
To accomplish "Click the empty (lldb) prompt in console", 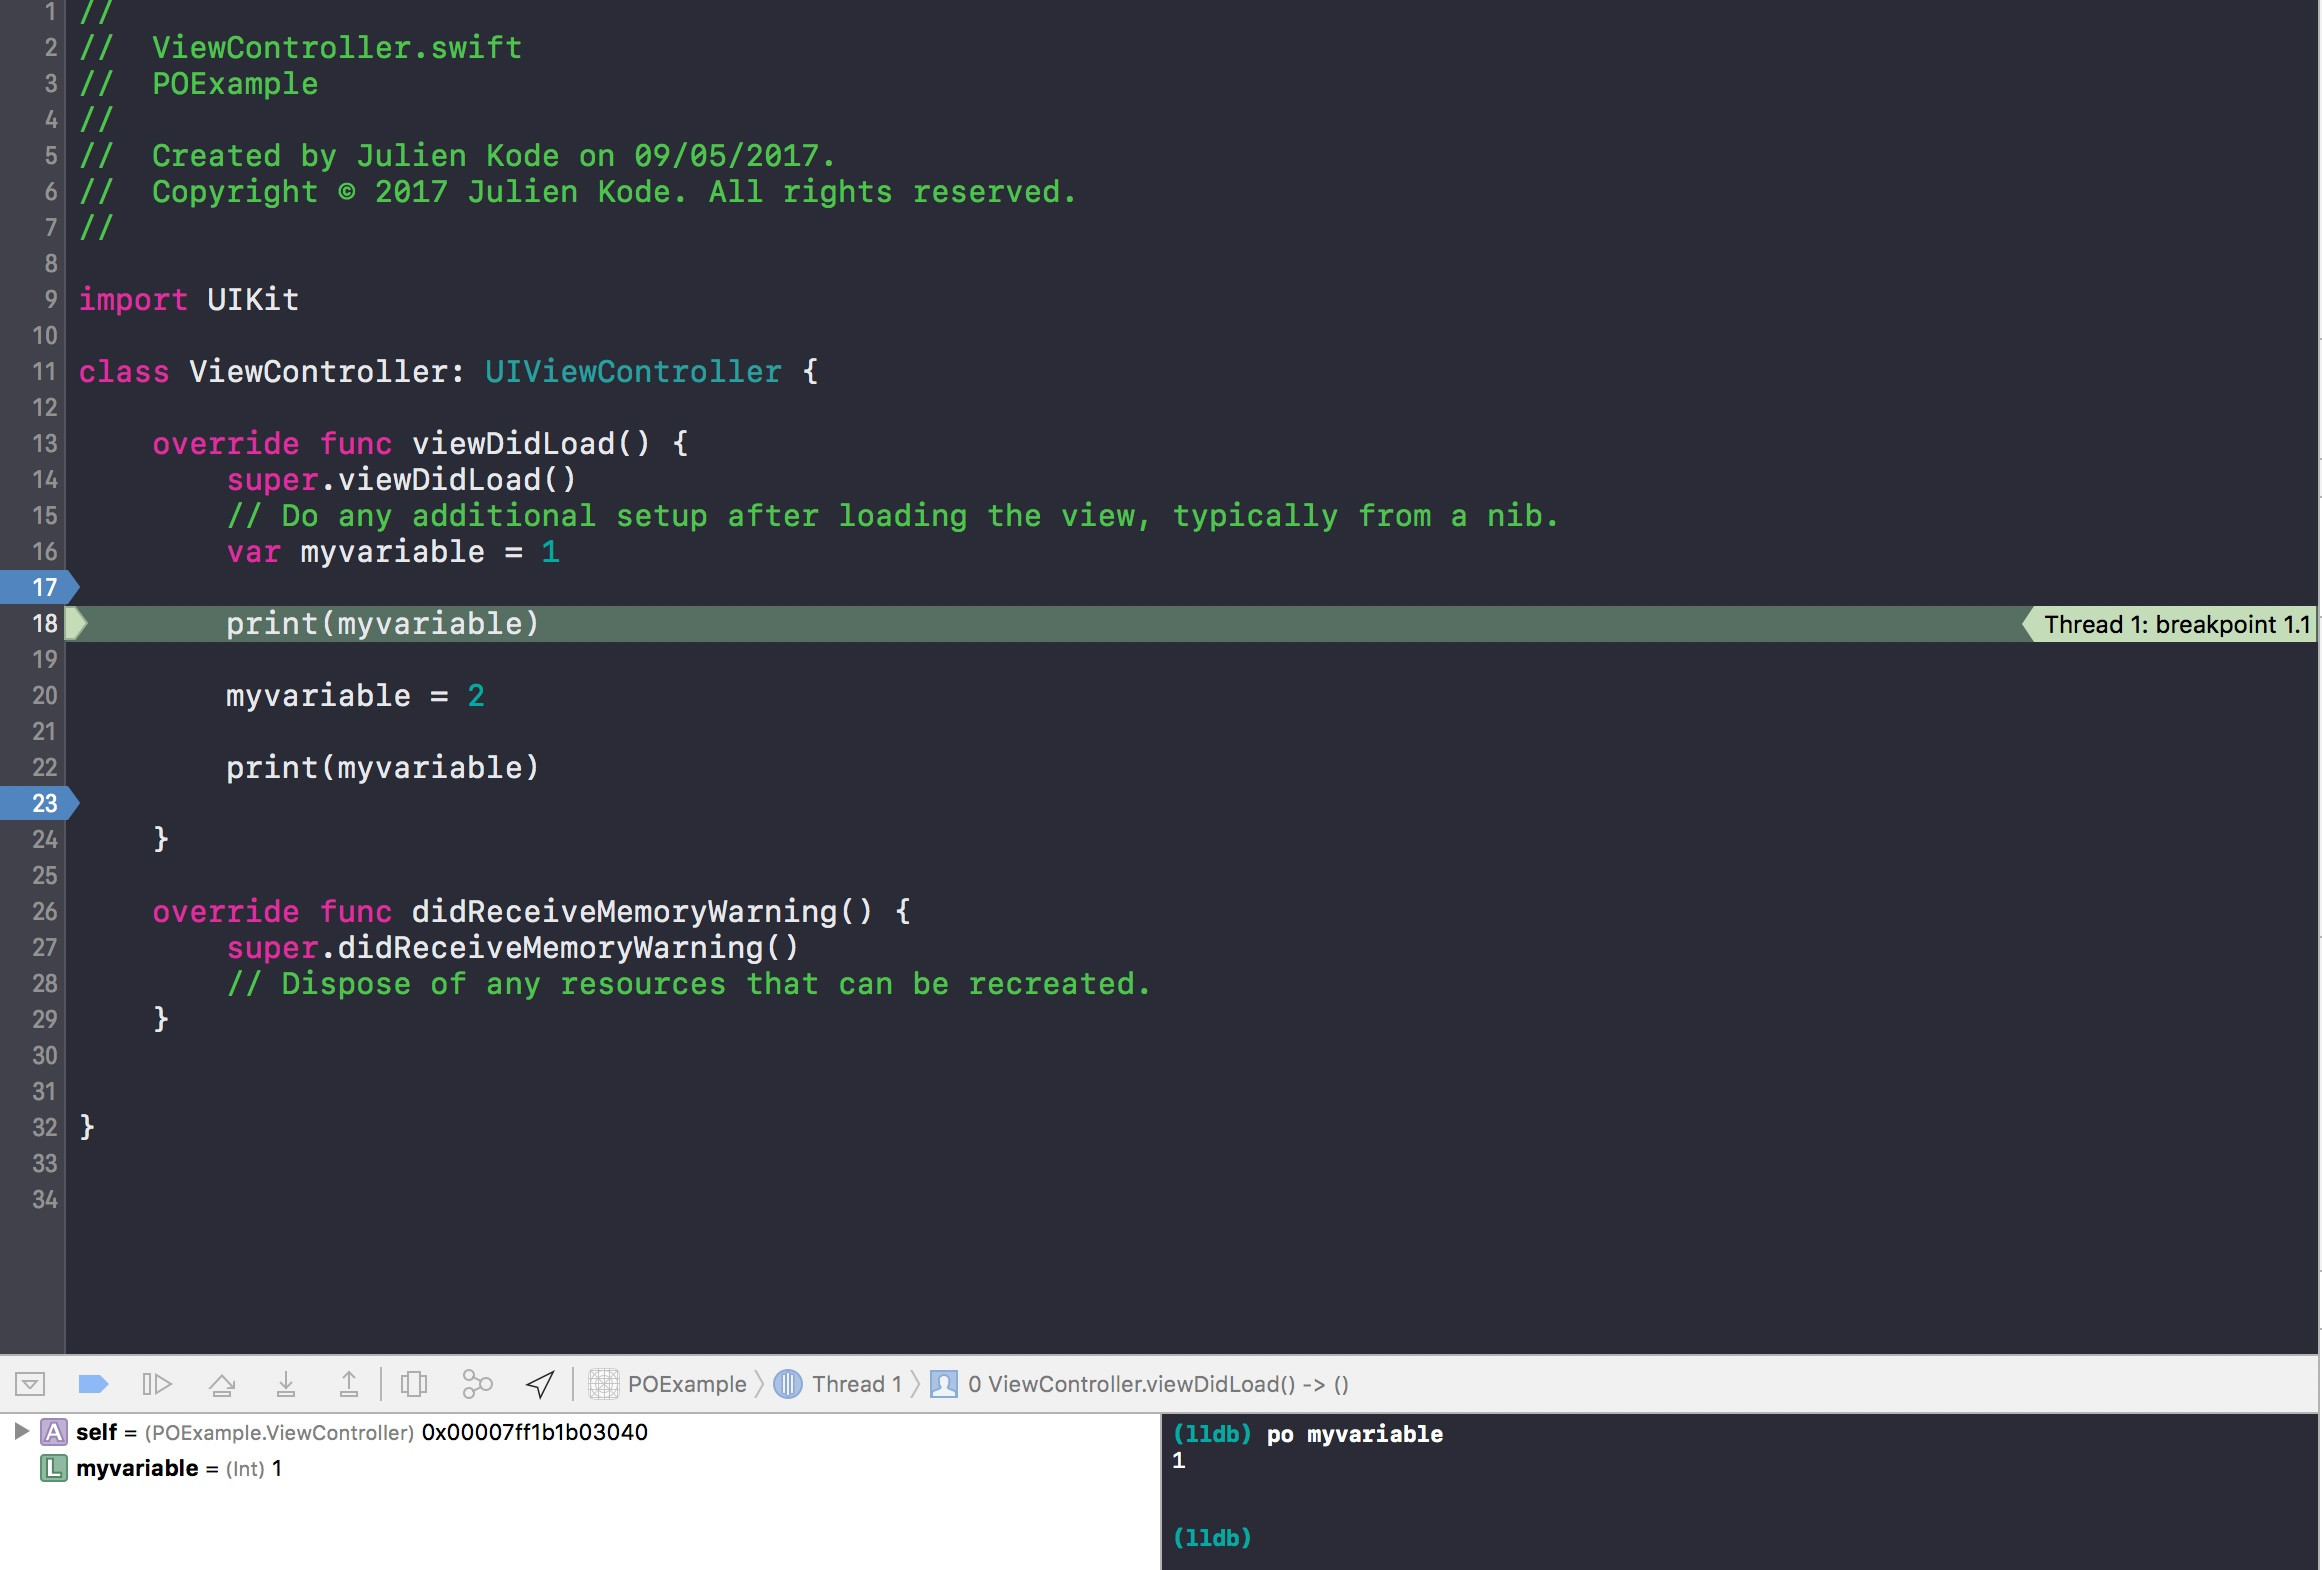I will coord(1212,1538).
